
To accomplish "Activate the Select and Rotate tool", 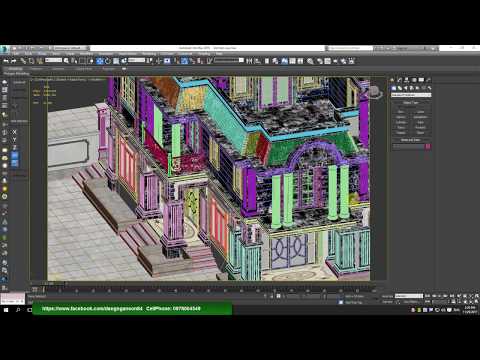I will tap(108, 61).
